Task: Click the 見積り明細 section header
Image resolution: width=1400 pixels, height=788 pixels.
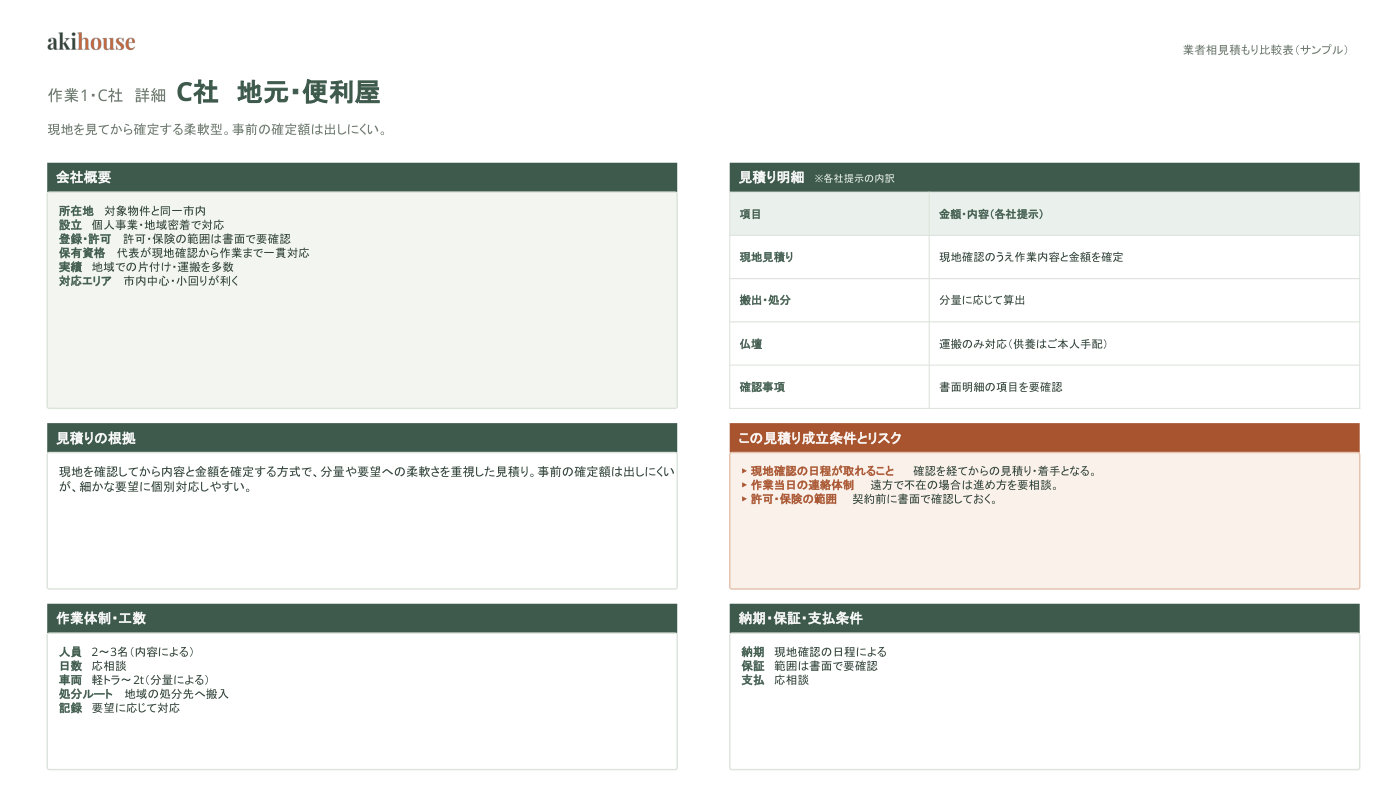Action: (1044, 177)
